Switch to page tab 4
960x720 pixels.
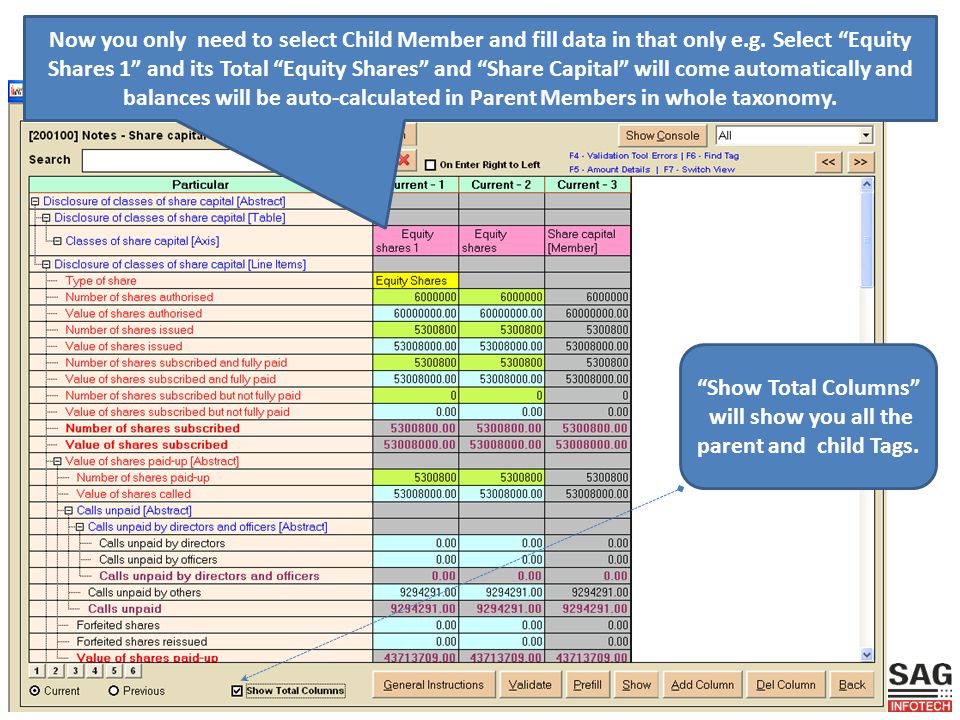coord(94,670)
